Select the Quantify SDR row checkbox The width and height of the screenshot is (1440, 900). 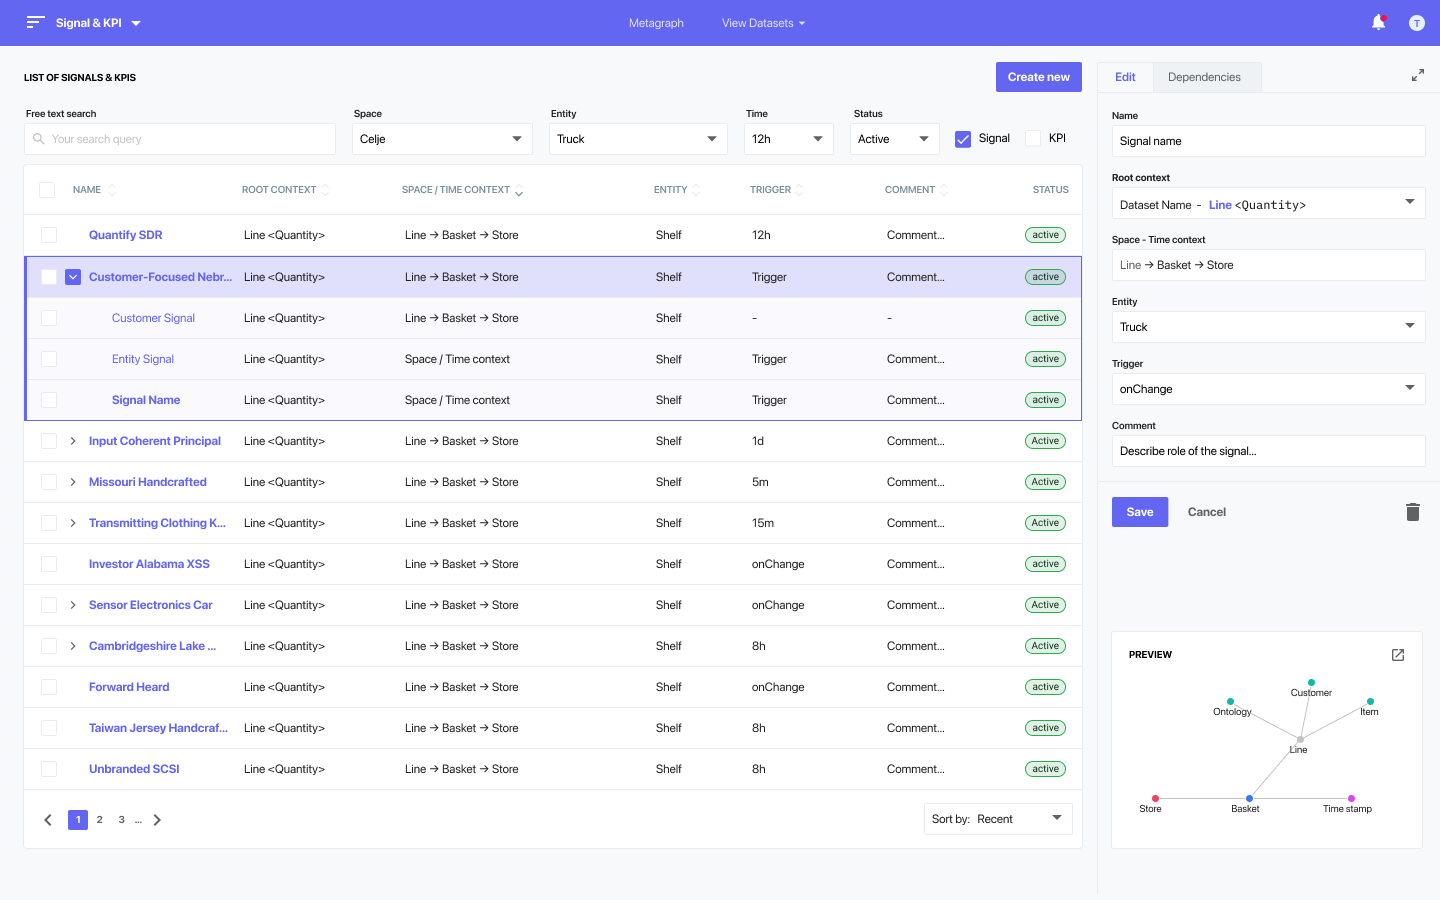tap(49, 235)
